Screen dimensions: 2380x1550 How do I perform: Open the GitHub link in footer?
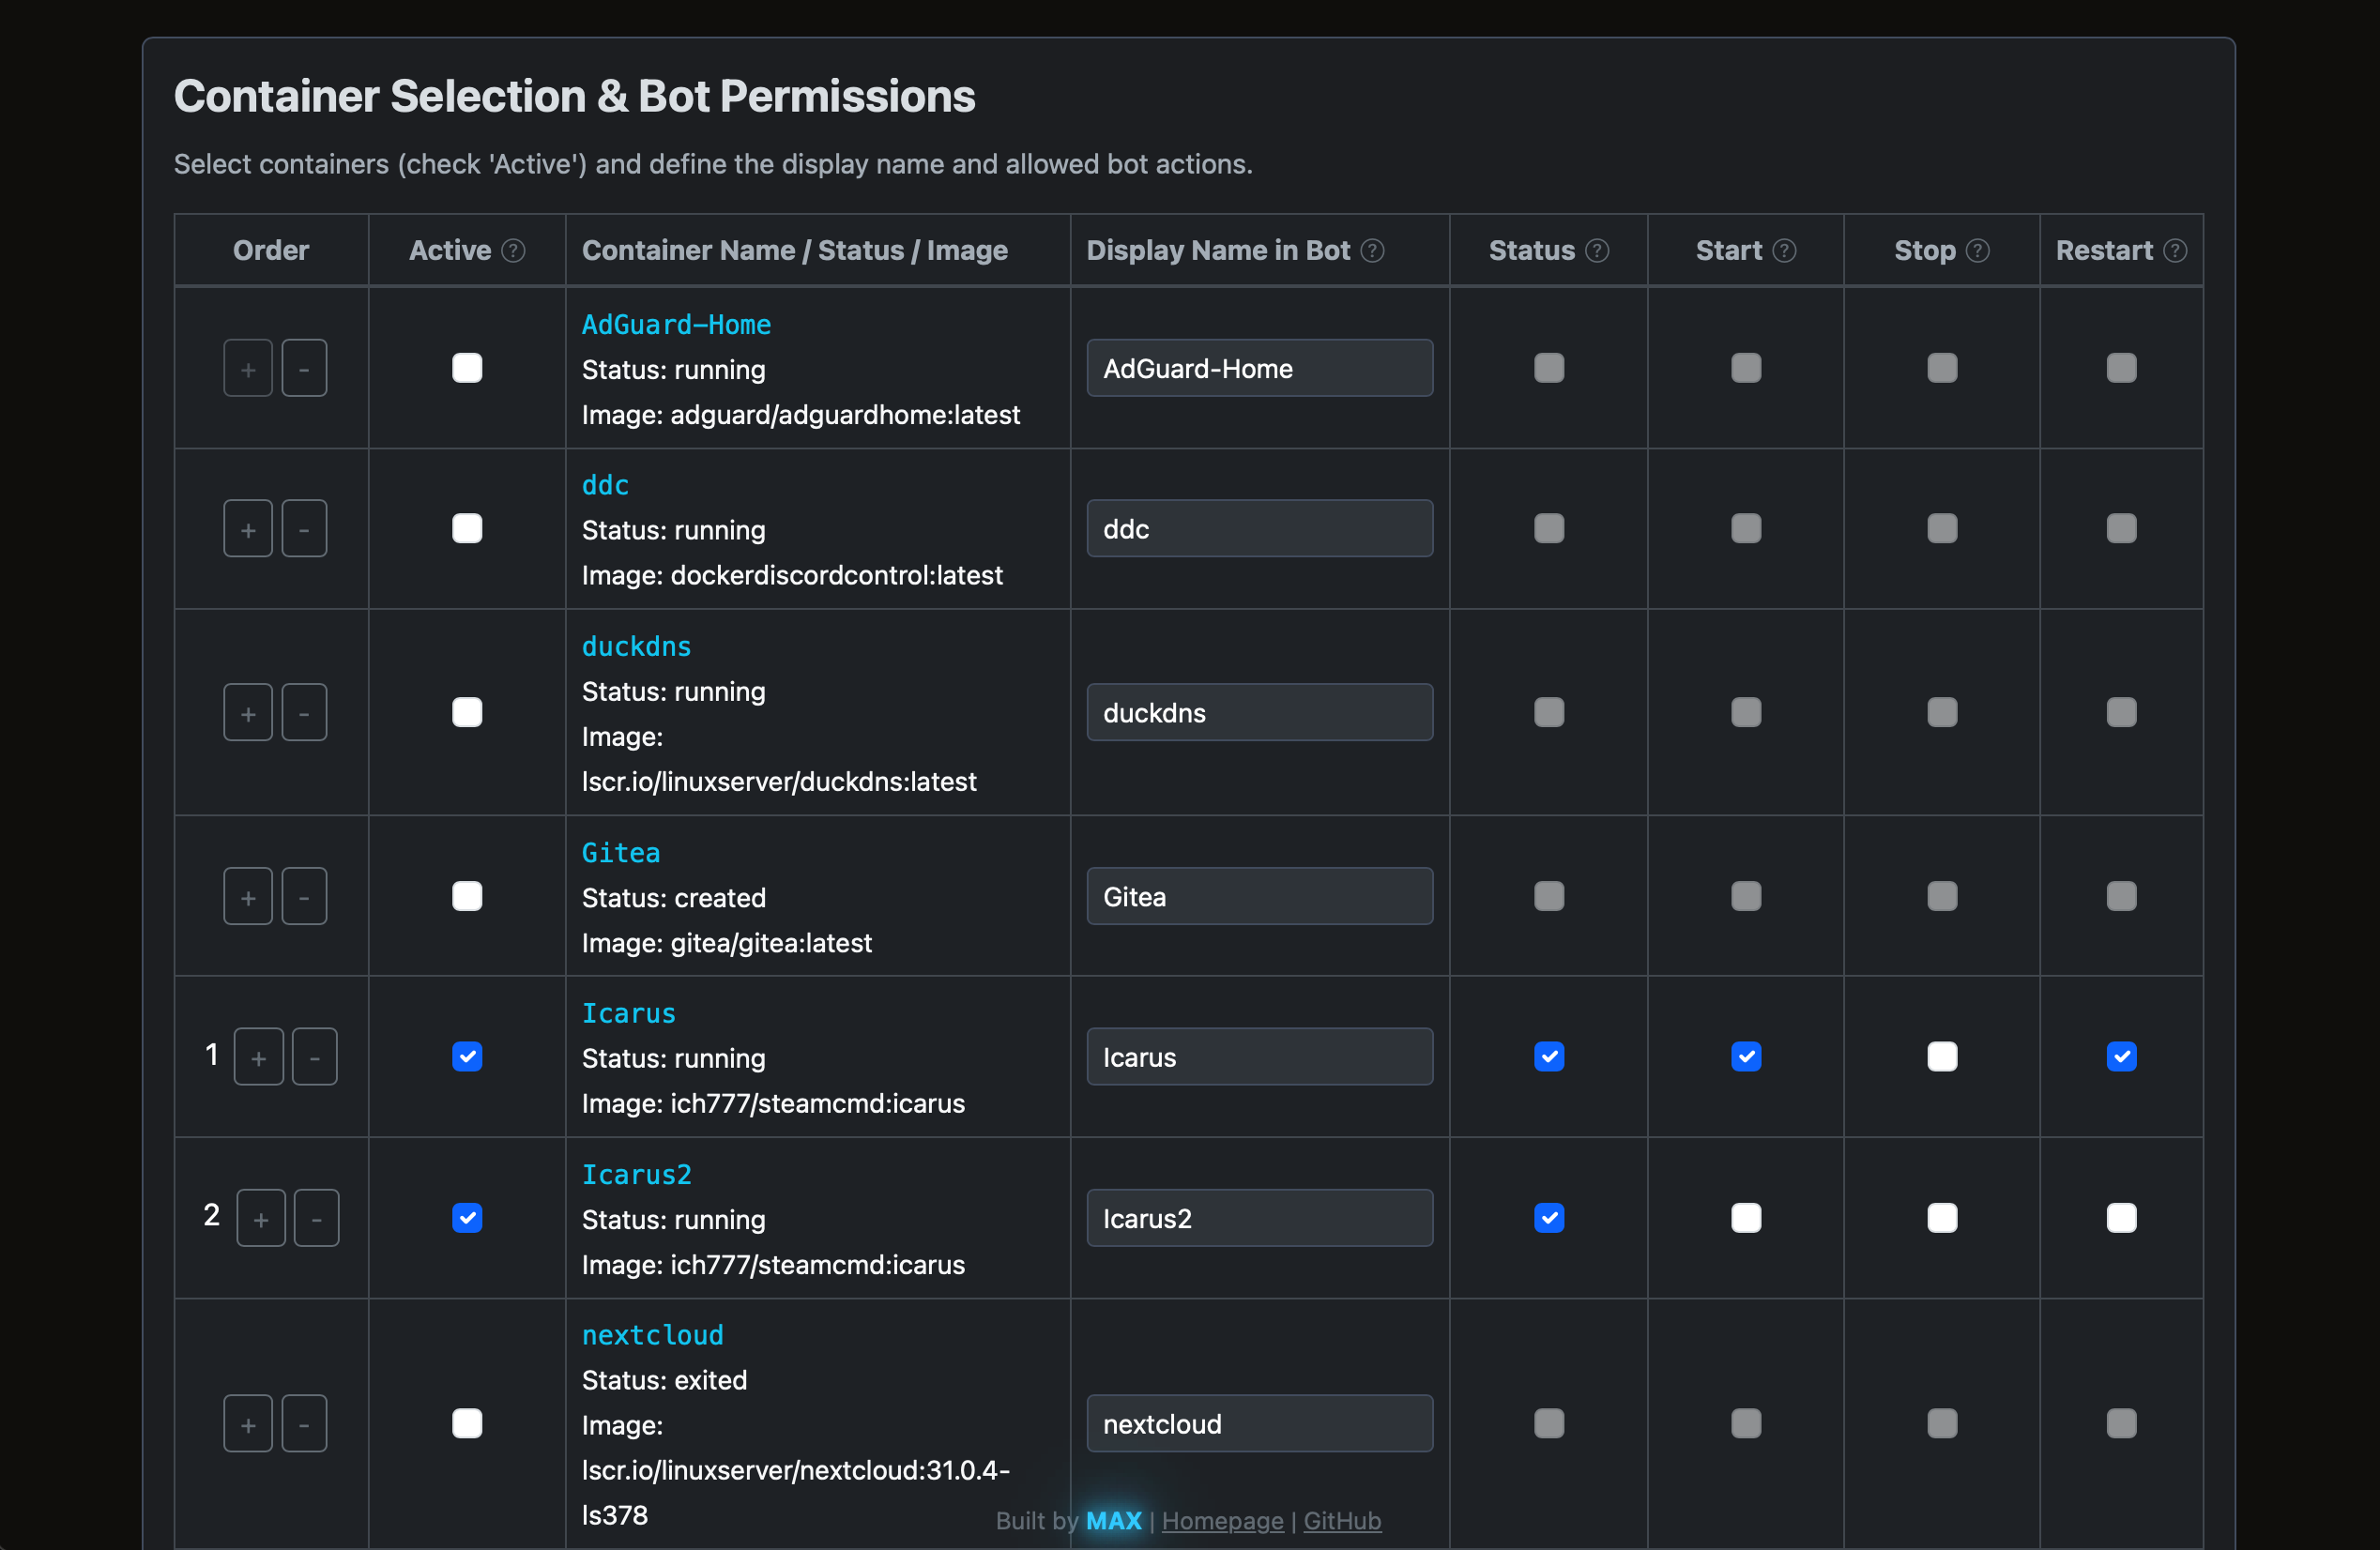[1342, 1520]
